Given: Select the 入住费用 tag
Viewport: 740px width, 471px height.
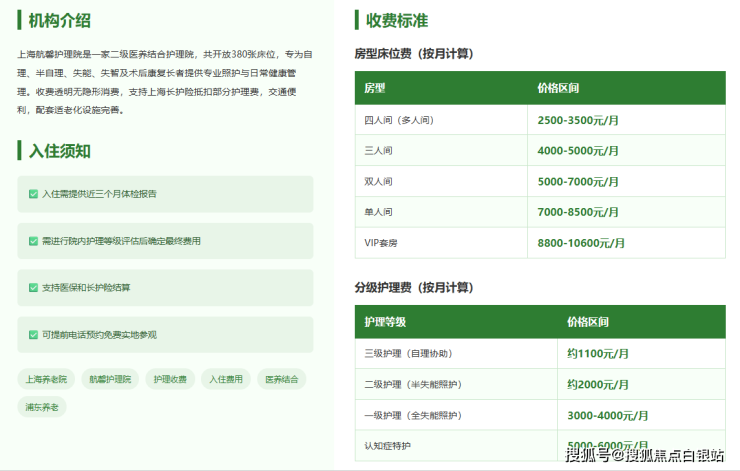Looking at the screenshot, I should click(x=226, y=379).
